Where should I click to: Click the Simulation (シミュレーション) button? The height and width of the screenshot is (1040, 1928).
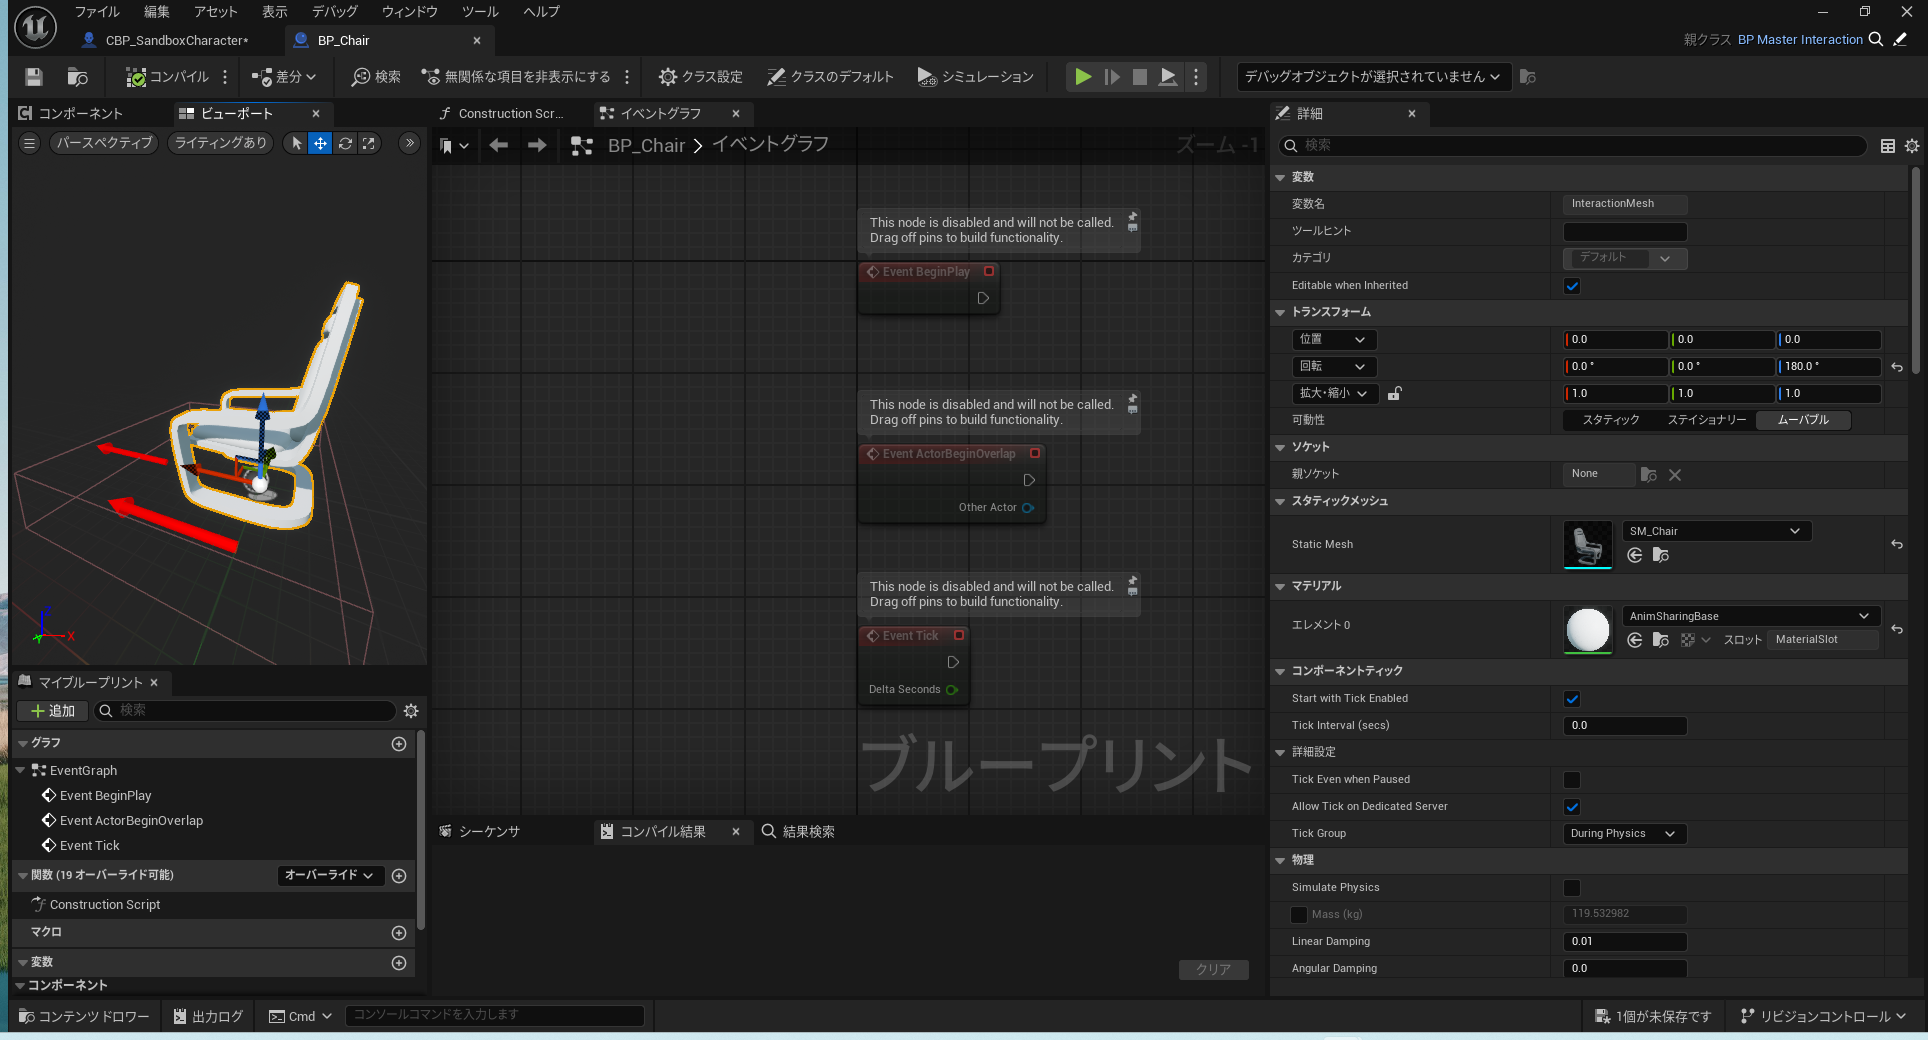(976, 77)
